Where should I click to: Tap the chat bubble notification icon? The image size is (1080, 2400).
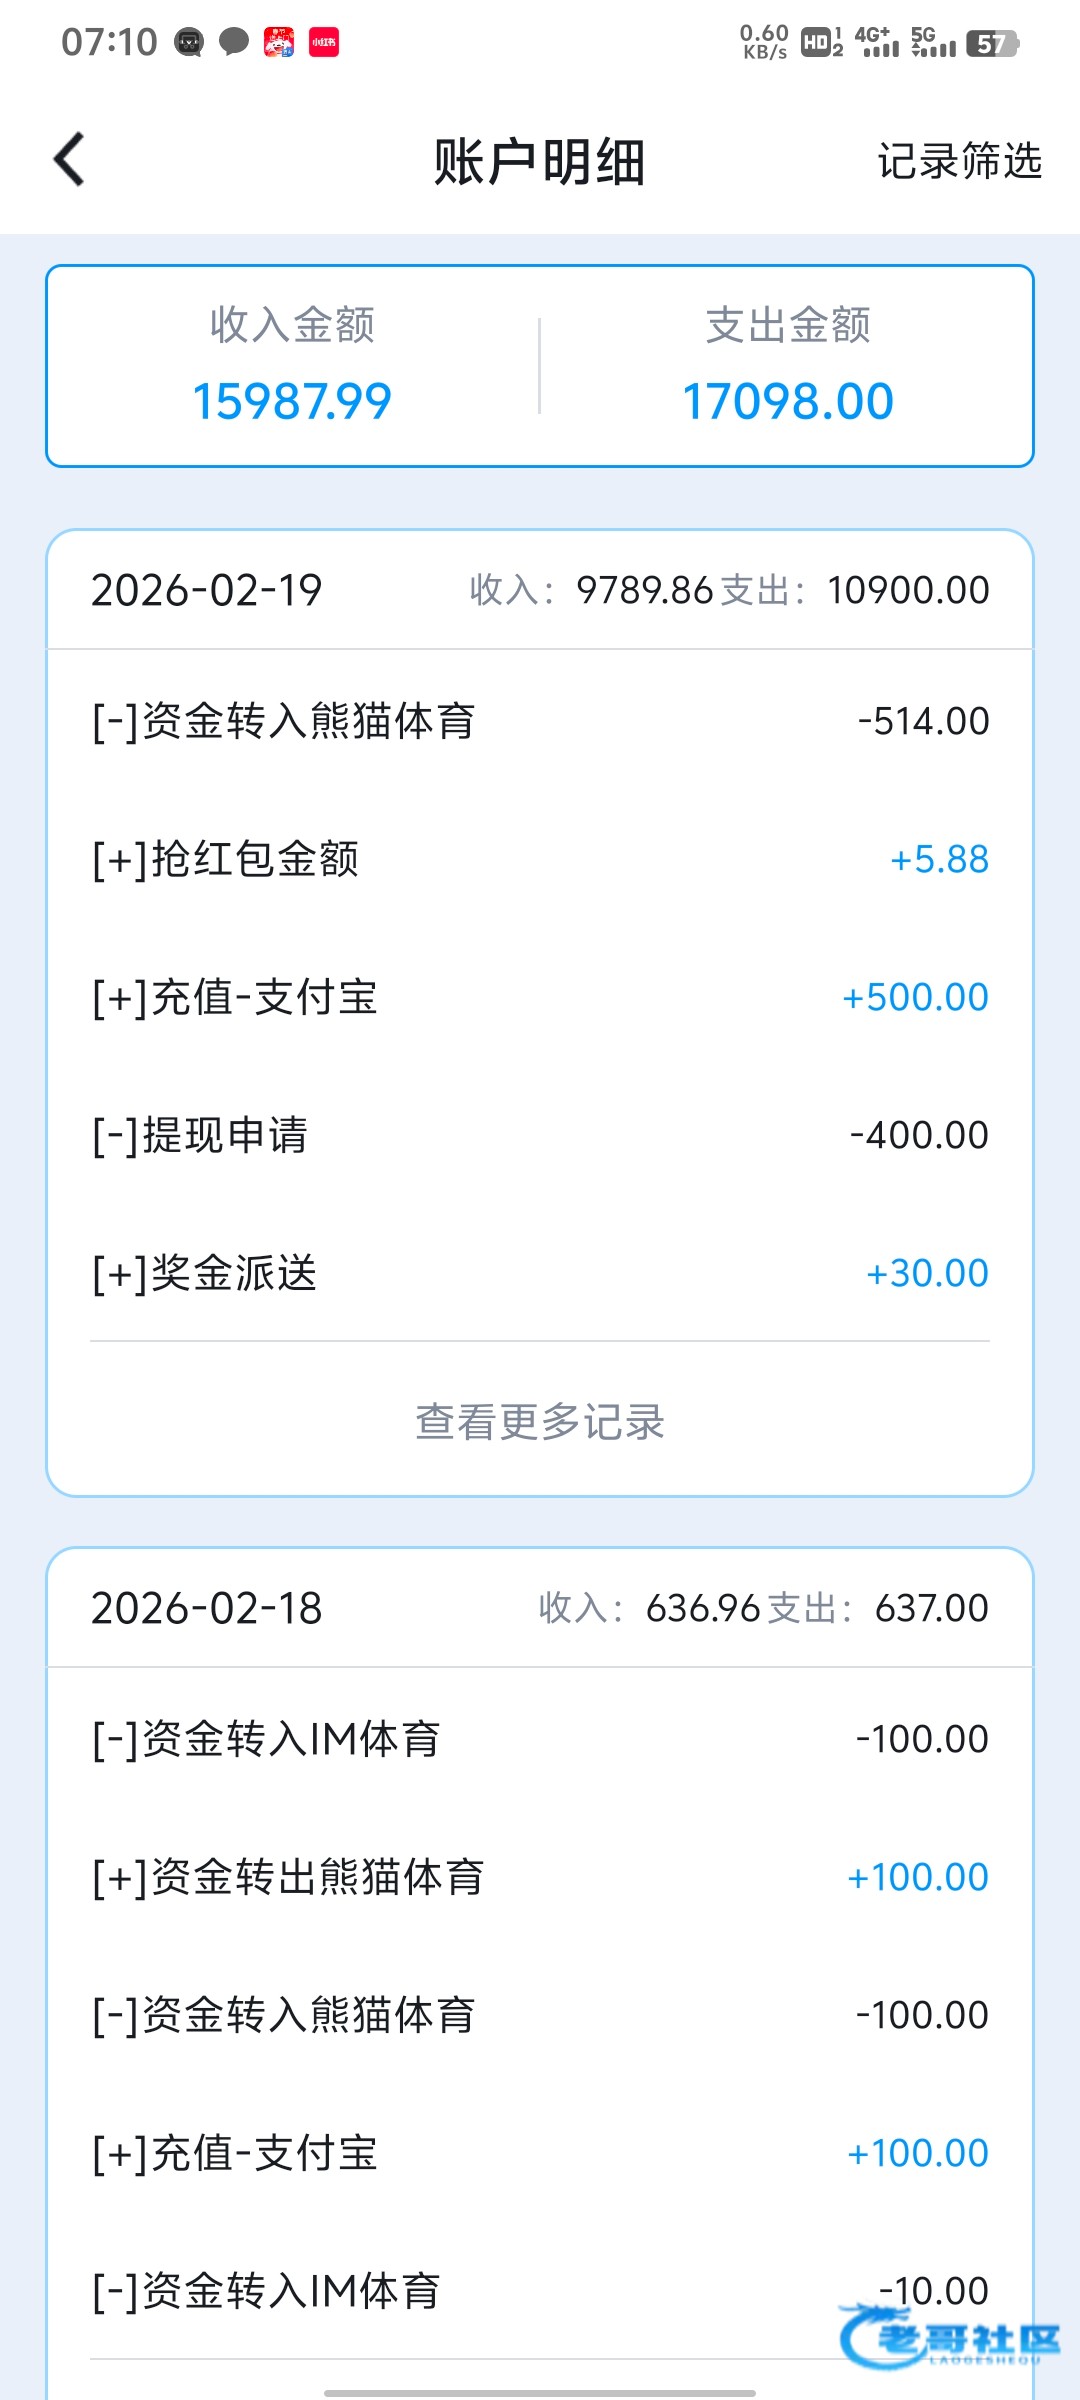click(x=234, y=42)
